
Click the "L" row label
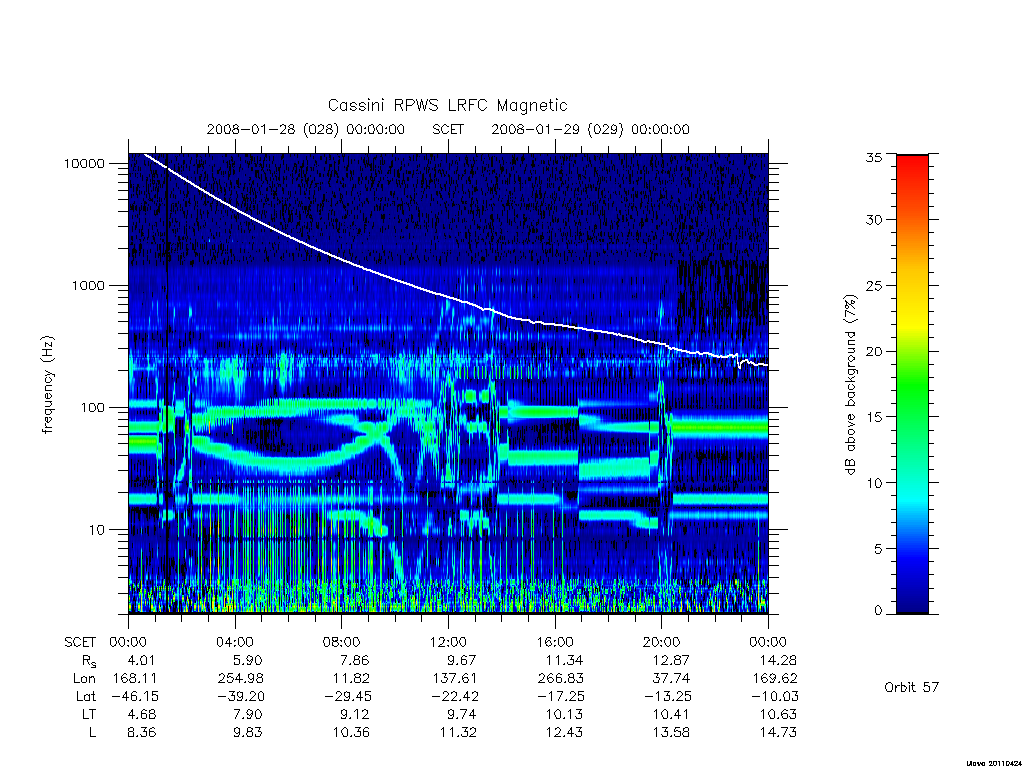92,732
